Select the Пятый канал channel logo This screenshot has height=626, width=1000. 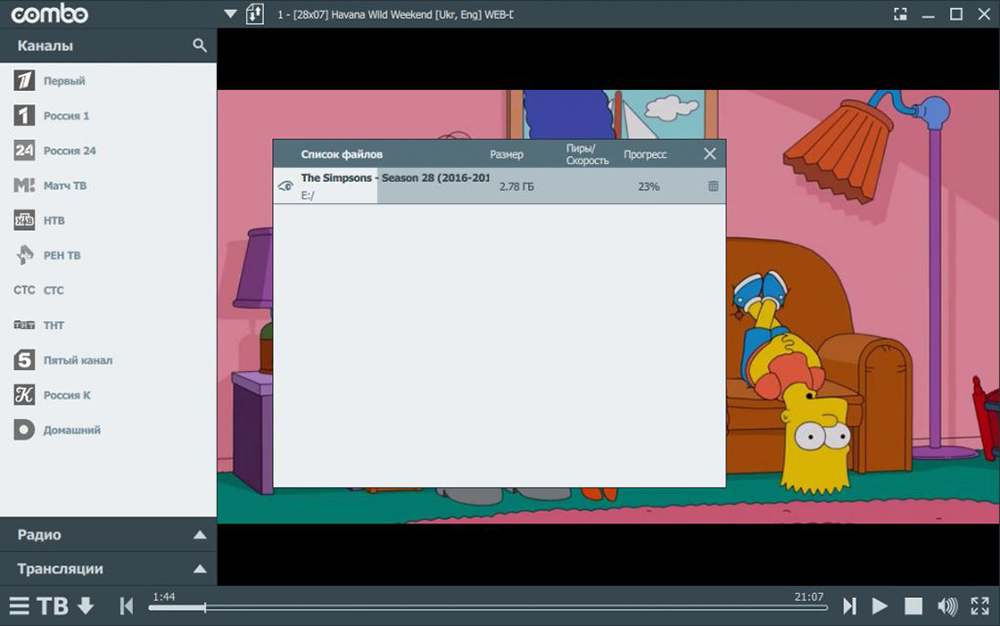tap(24, 360)
